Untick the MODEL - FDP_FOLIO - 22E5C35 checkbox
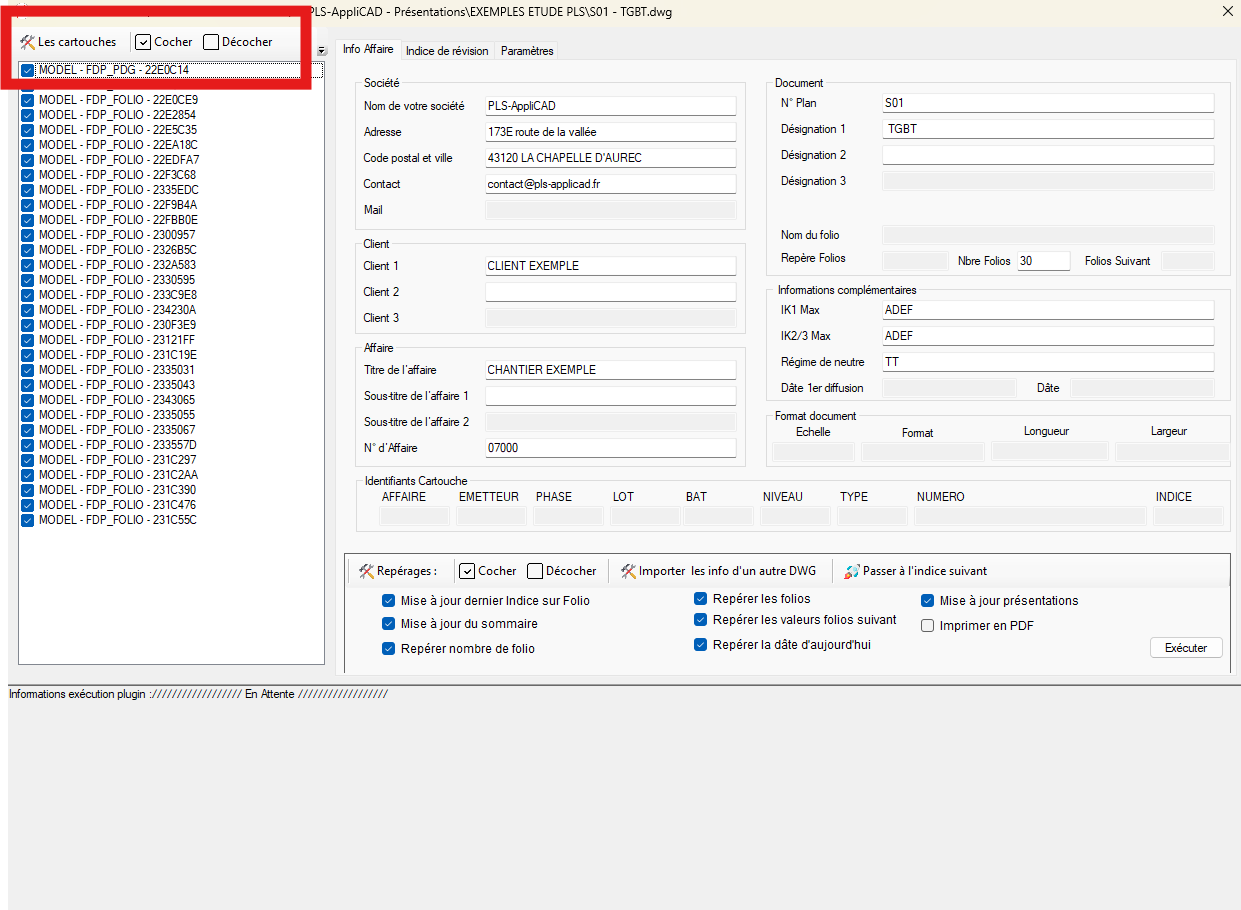 tap(27, 130)
